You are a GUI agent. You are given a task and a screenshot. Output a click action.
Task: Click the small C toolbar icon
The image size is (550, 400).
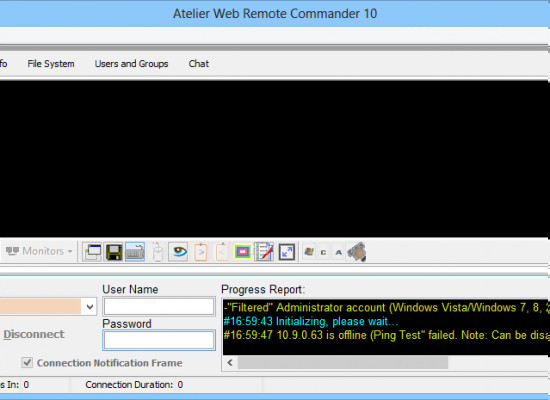click(323, 252)
